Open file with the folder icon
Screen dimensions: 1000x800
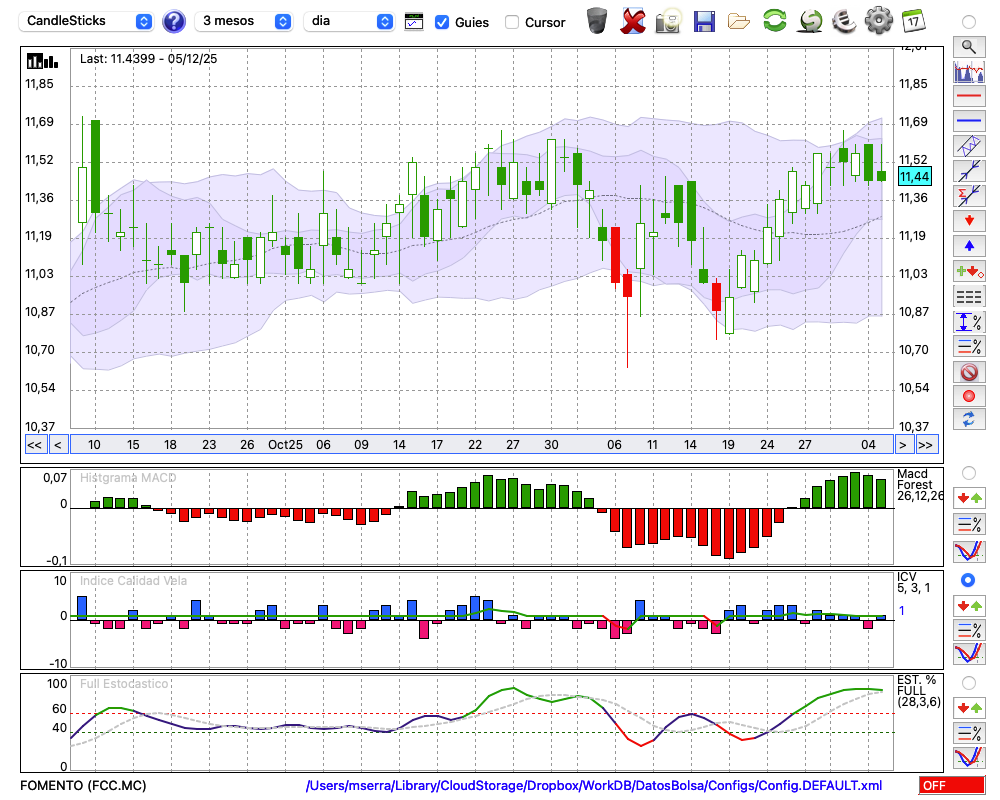(739, 22)
